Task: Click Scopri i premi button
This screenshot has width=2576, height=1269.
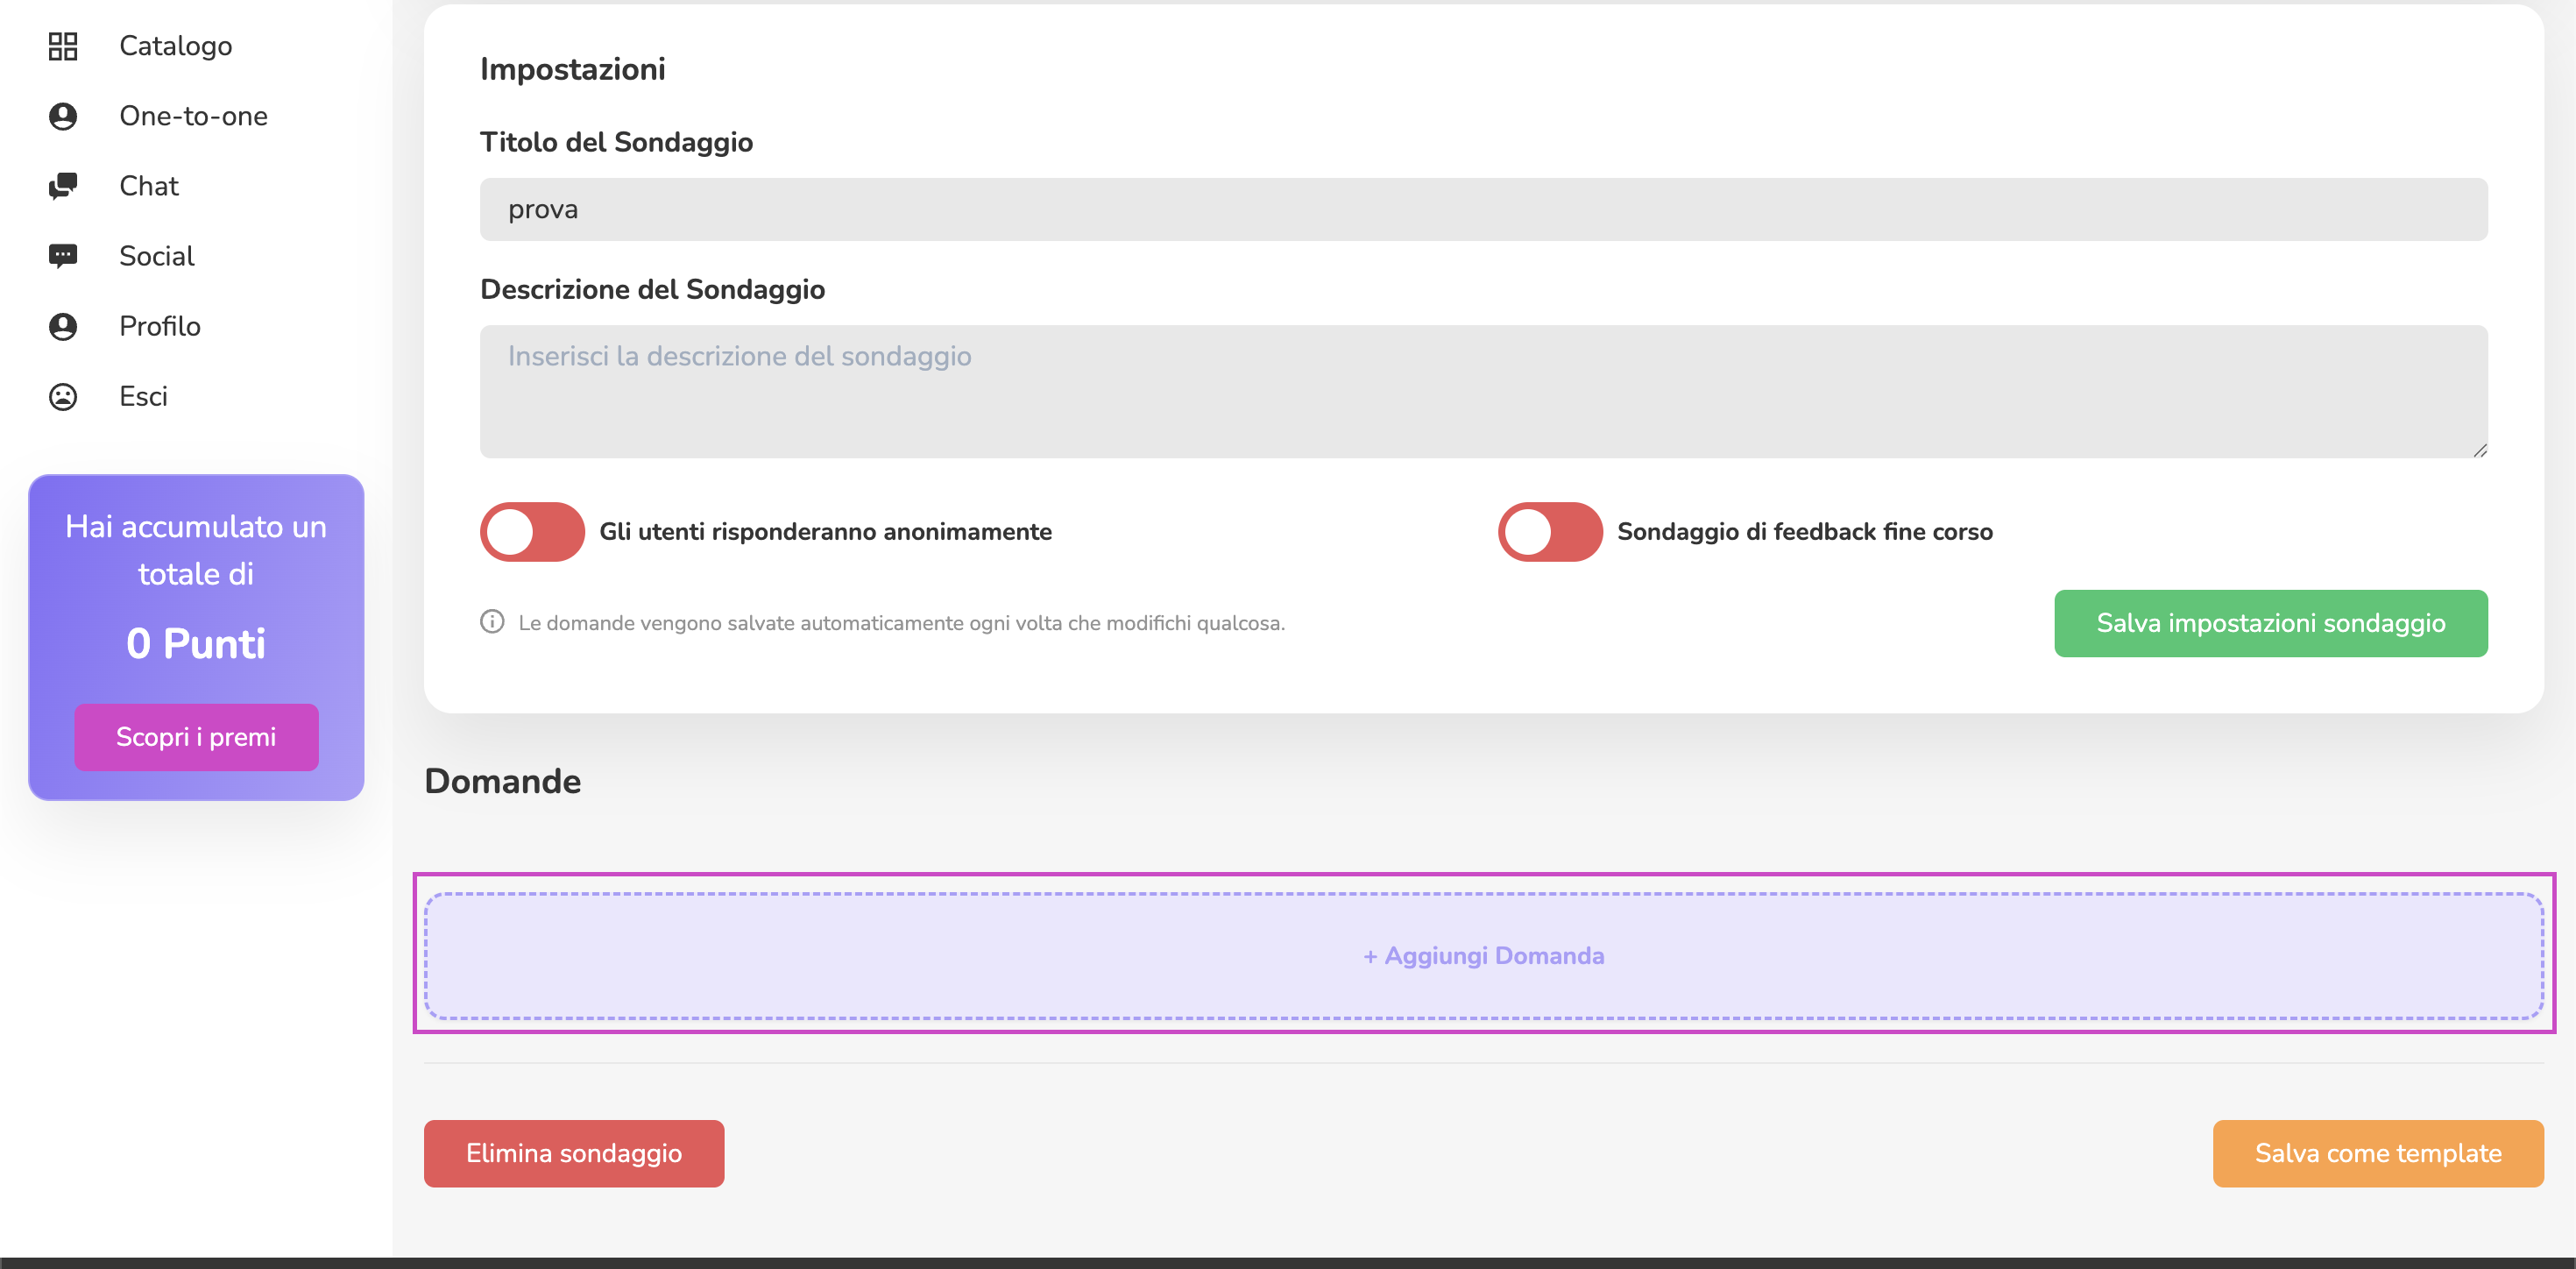Action: tap(196, 737)
